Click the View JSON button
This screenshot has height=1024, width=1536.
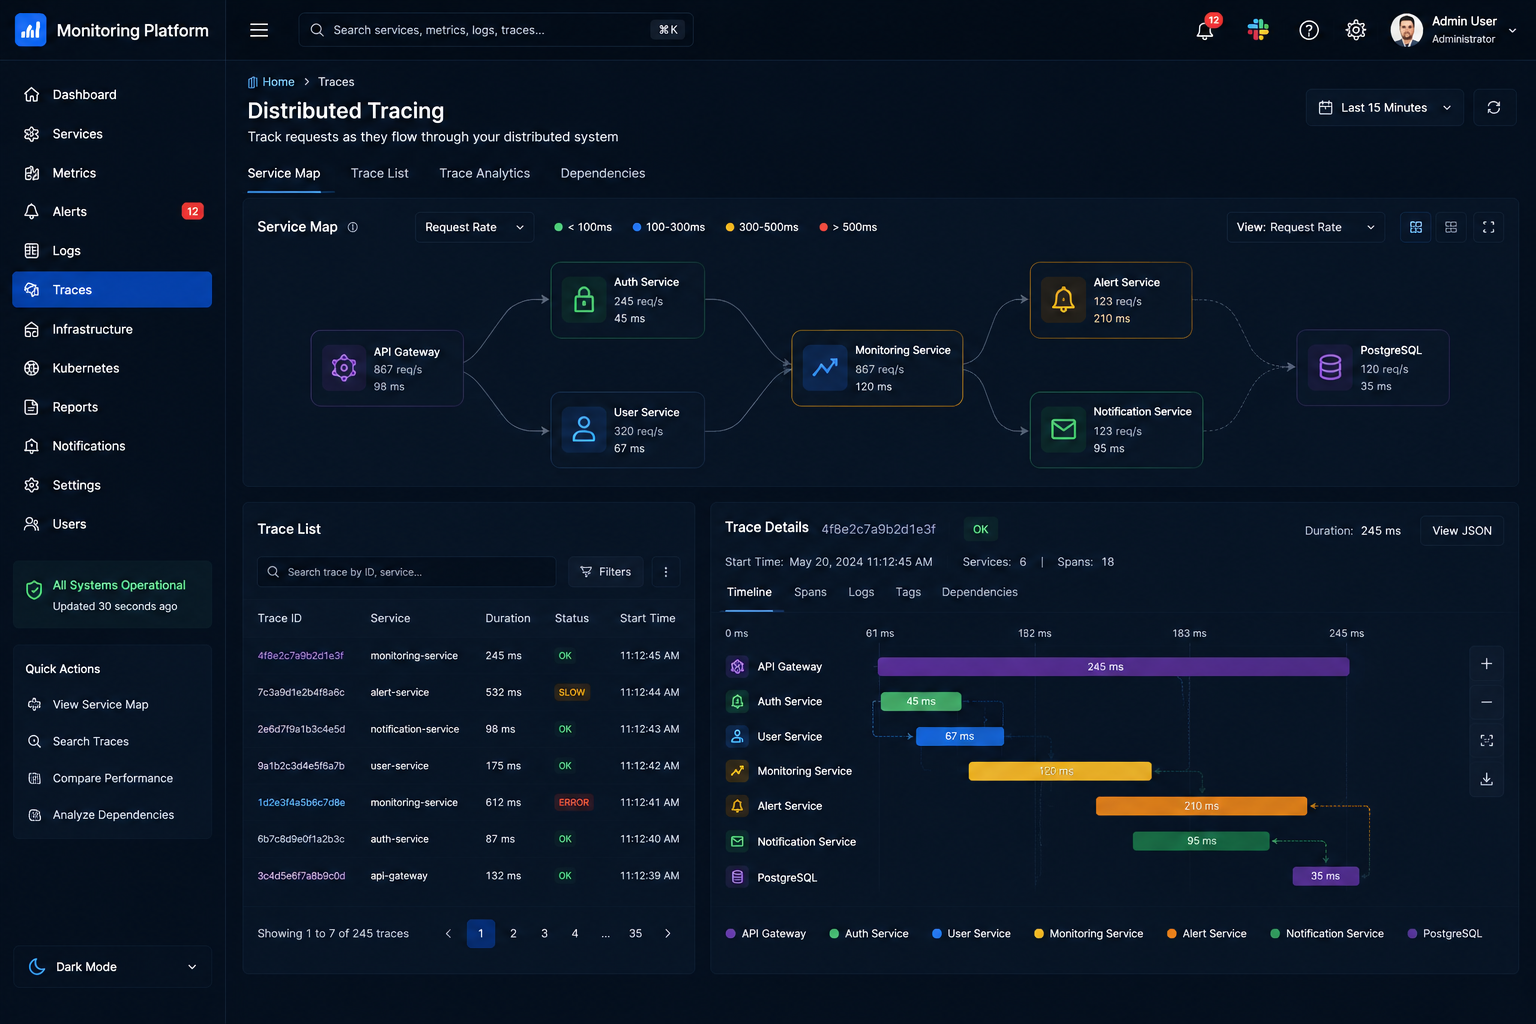click(1461, 531)
